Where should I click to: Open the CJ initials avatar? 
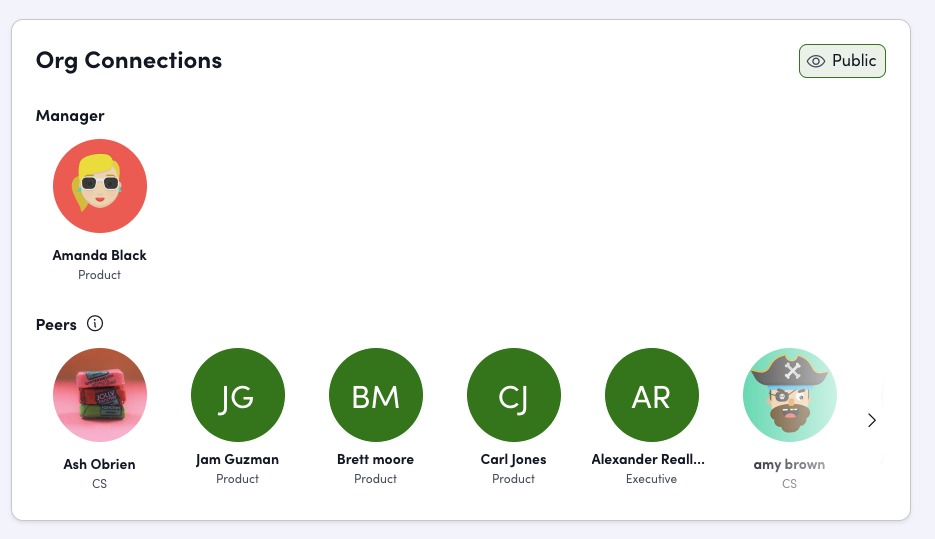coord(514,395)
